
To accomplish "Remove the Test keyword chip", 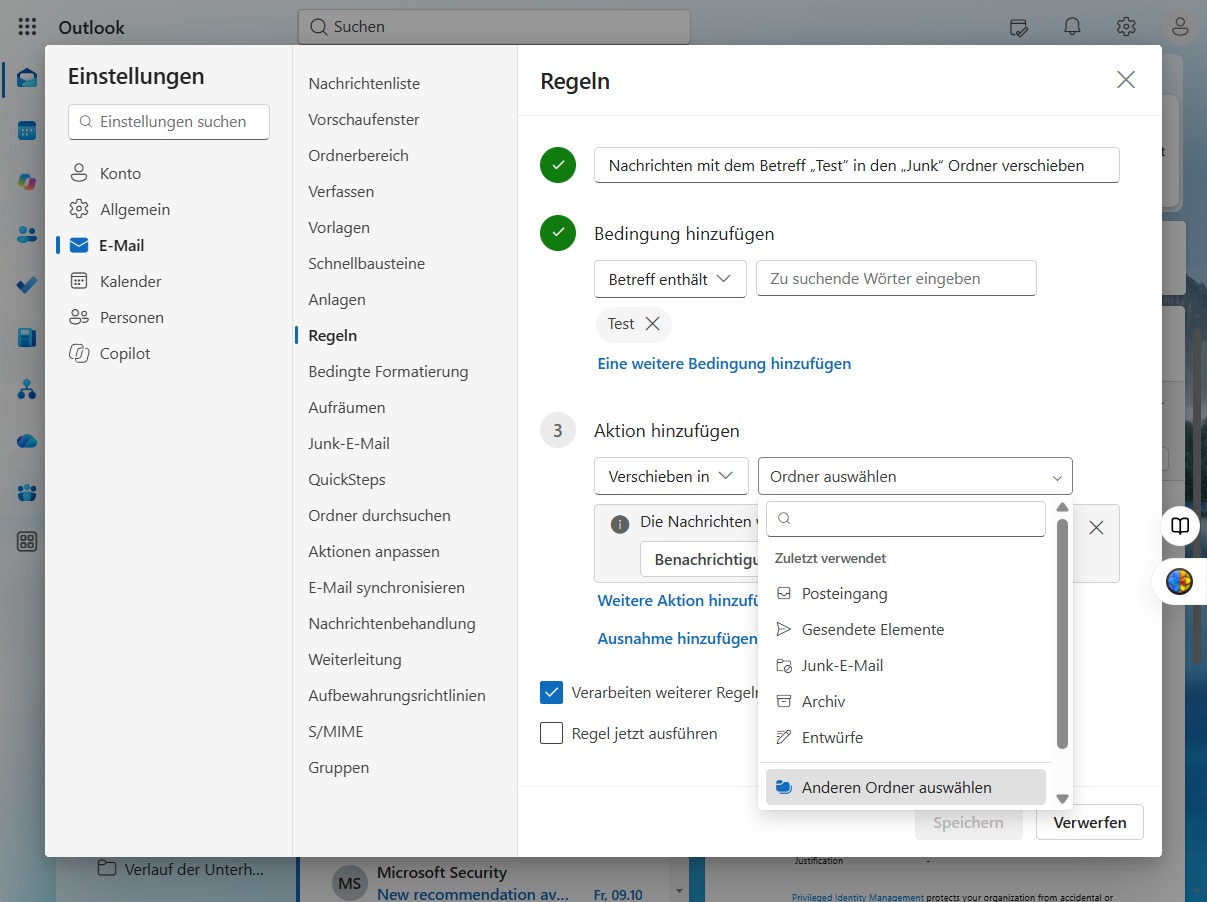I will tap(653, 324).
